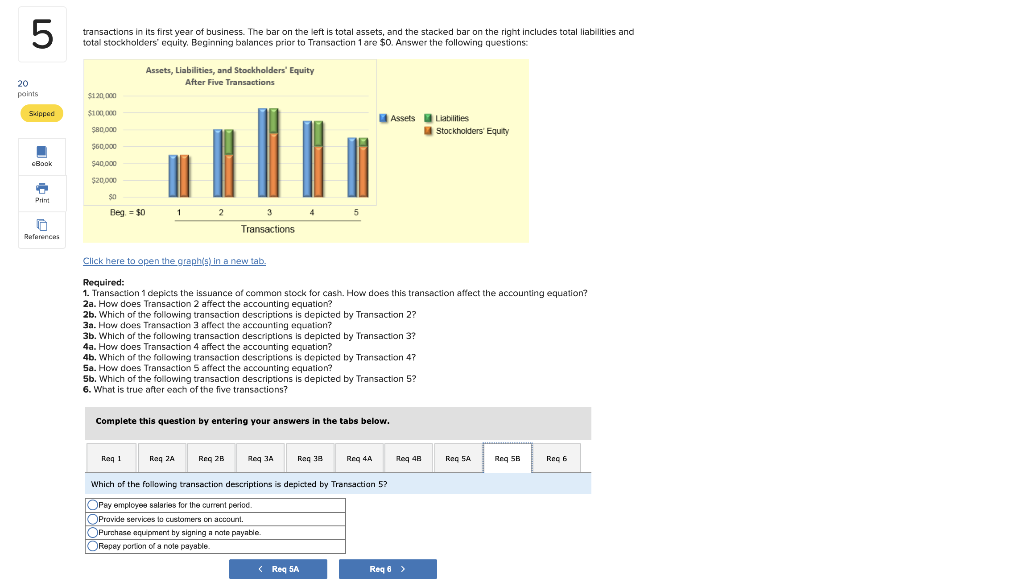The height and width of the screenshot is (587, 1024).
Task: Switch to the Req 2B tab
Action: pyautogui.click(x=210, y=458)
